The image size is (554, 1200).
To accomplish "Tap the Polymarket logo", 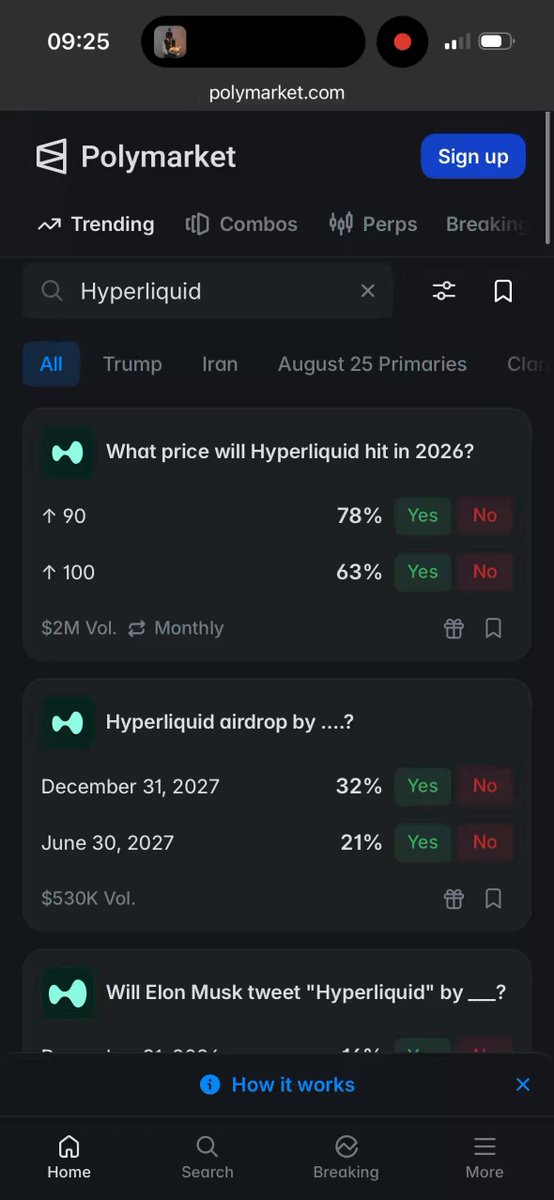I will coord(136,157).
